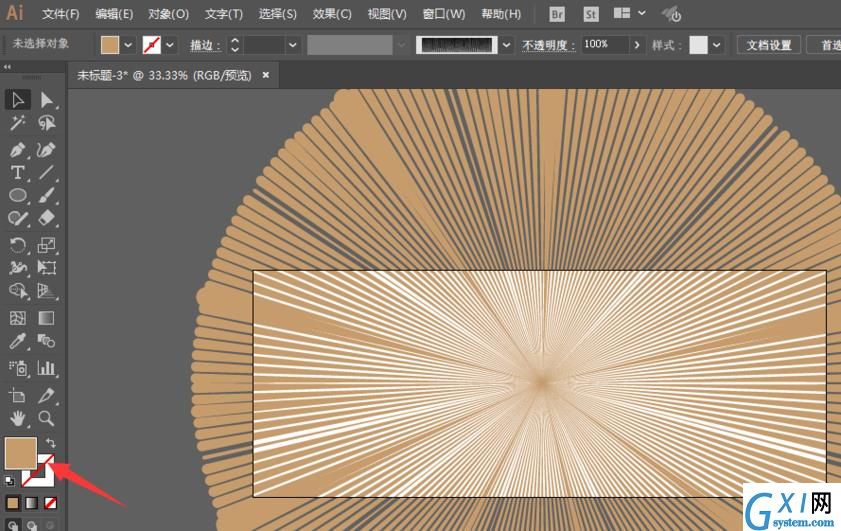The height and width of the screenshot is (531, 841).
Task: Select the Free Transform tool
Action: (47, 268)
